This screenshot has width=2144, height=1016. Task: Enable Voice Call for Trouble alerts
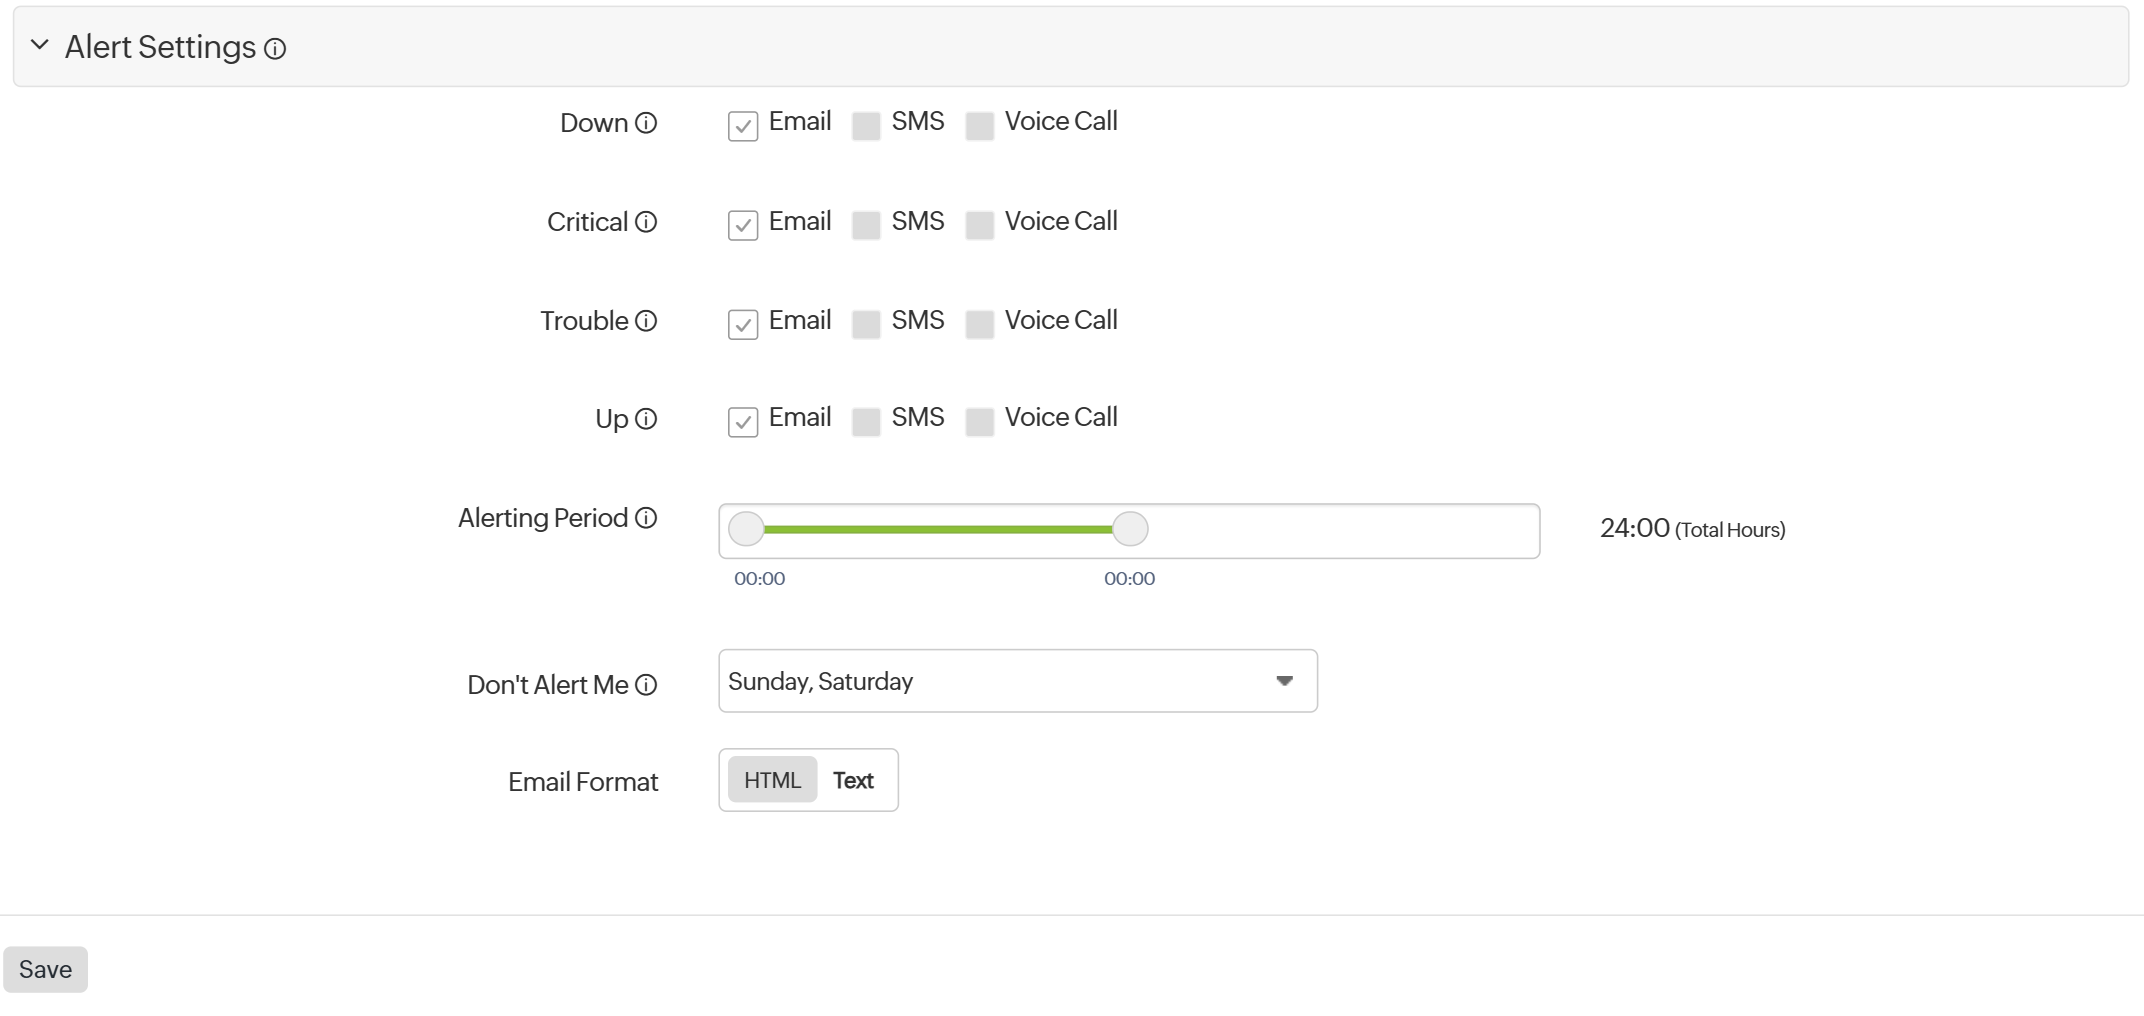point(979,324)
